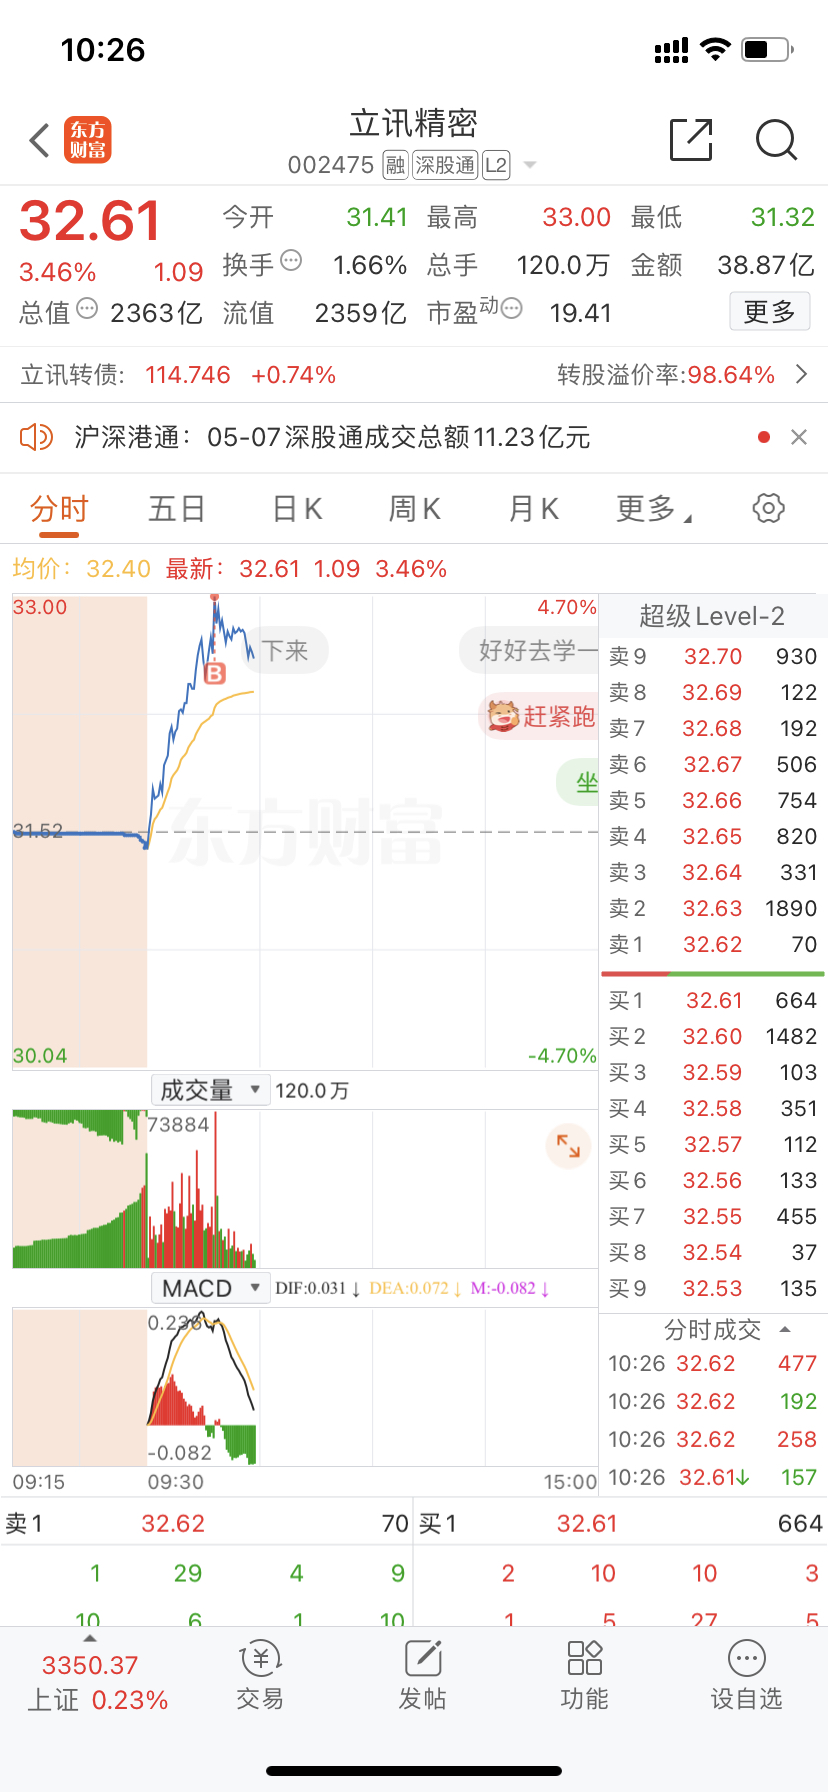The image size is (828, 1792).
Task: Select 买2 price 32.60 row
Action: point(712,1037)
